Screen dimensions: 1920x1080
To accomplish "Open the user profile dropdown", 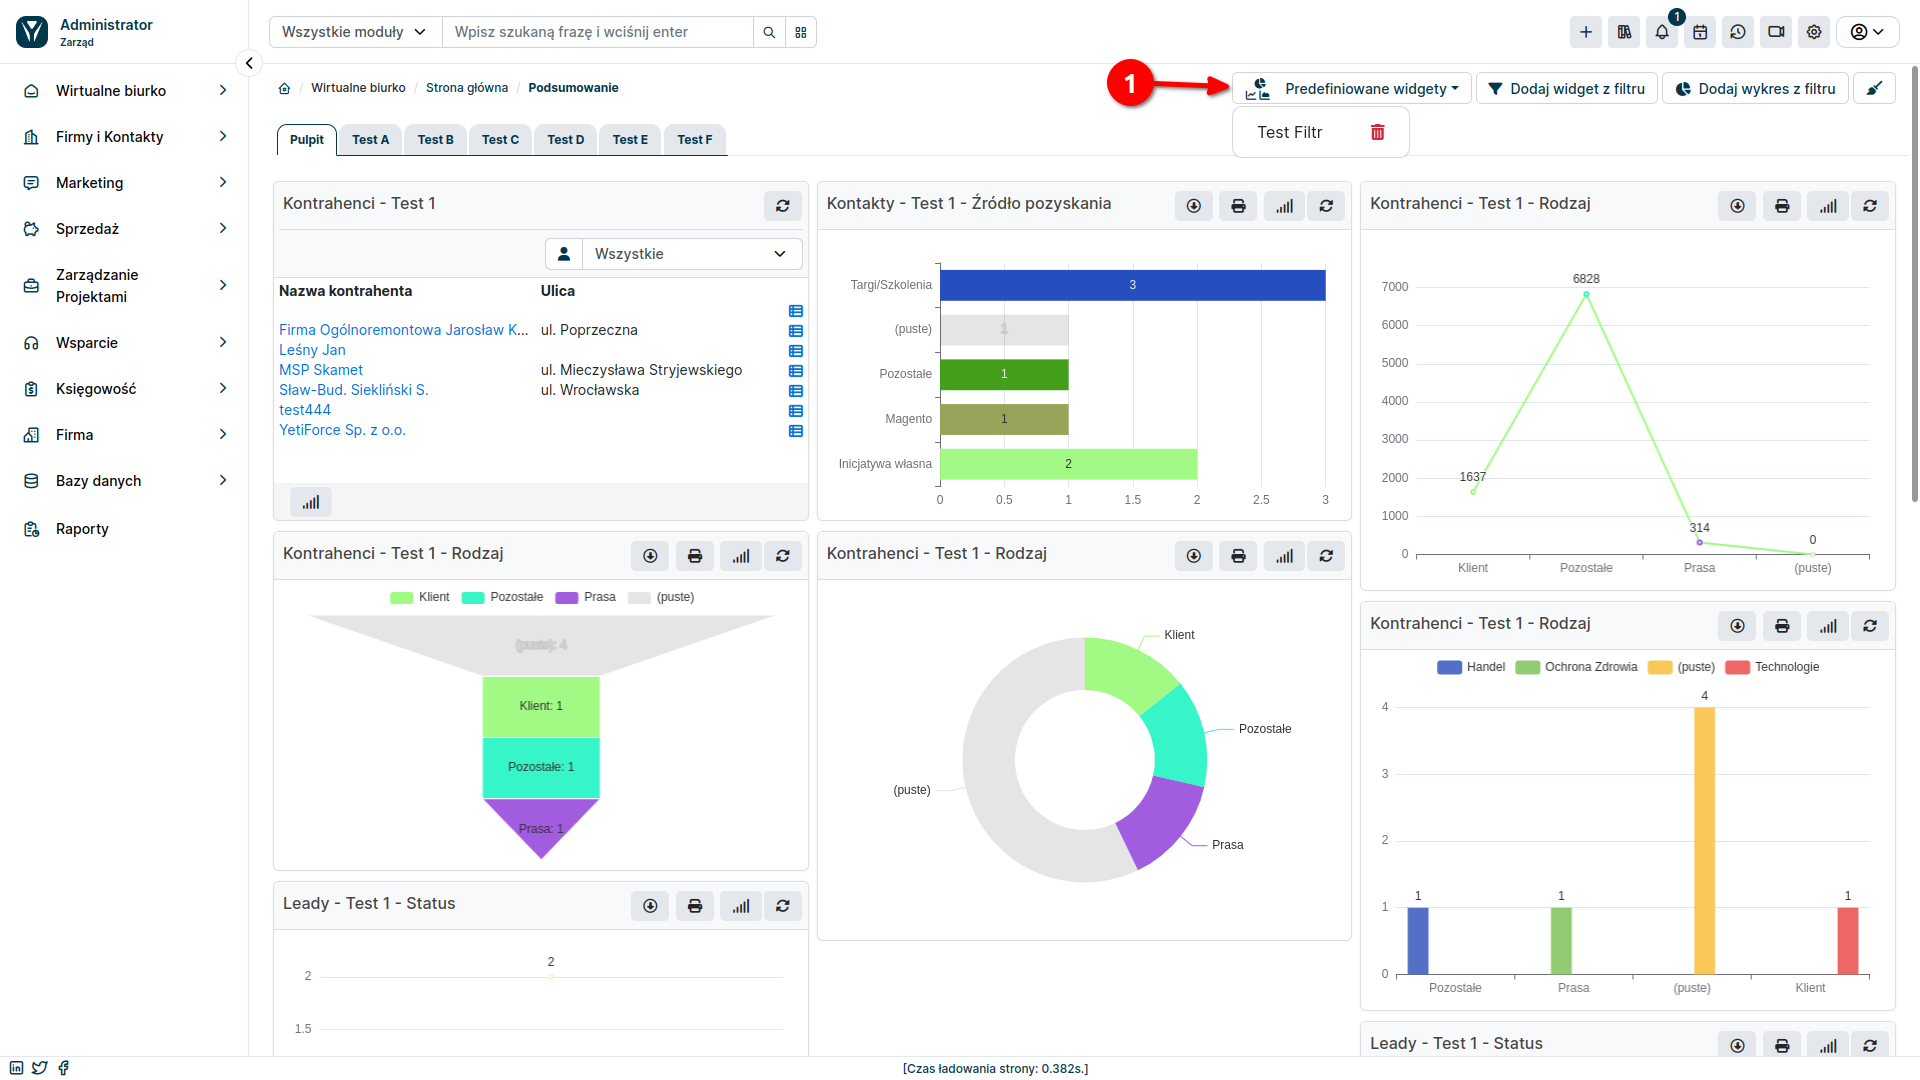I will point(1867,32).
